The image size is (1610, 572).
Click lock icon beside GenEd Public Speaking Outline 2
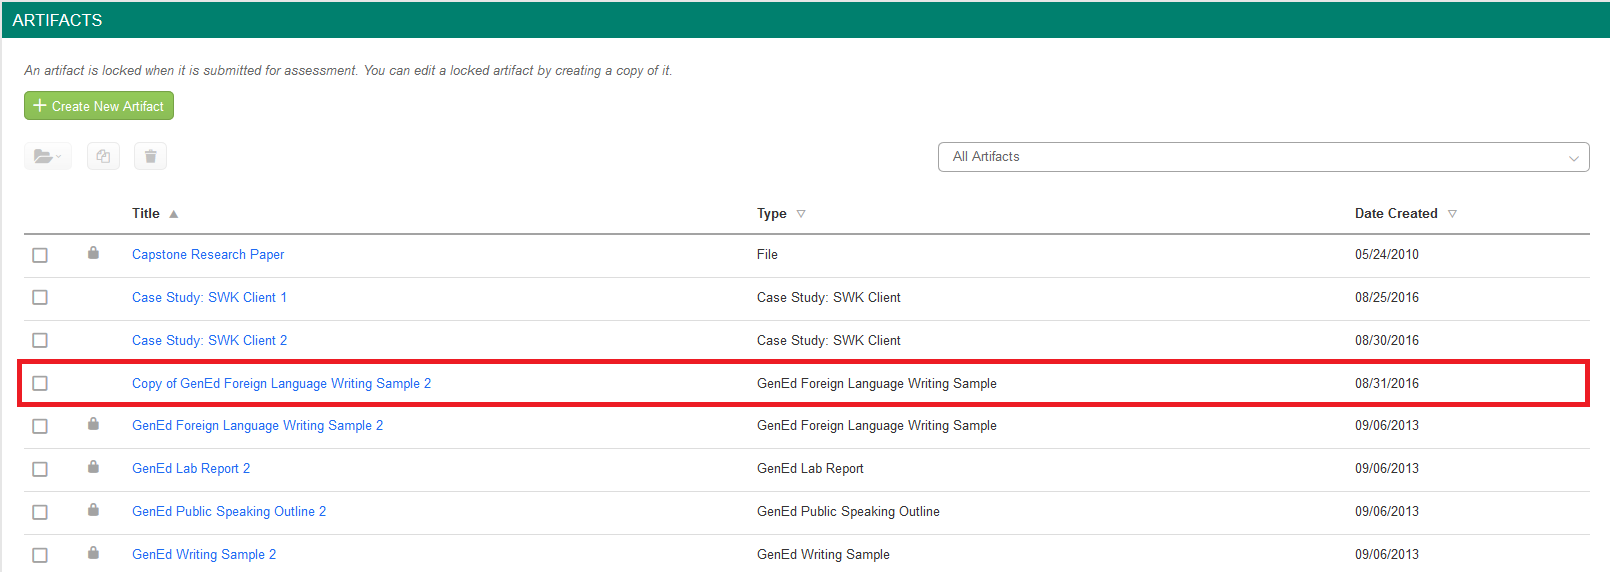click(x=93, y=510)
